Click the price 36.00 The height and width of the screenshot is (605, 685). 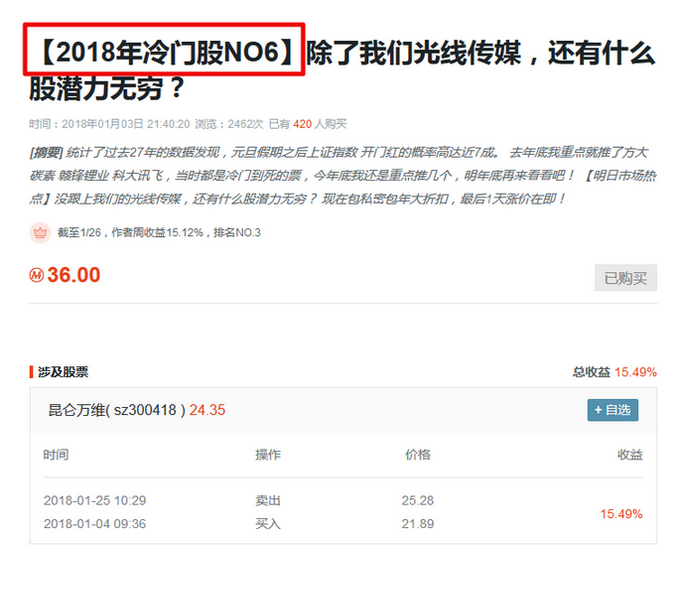pos(74,275)
